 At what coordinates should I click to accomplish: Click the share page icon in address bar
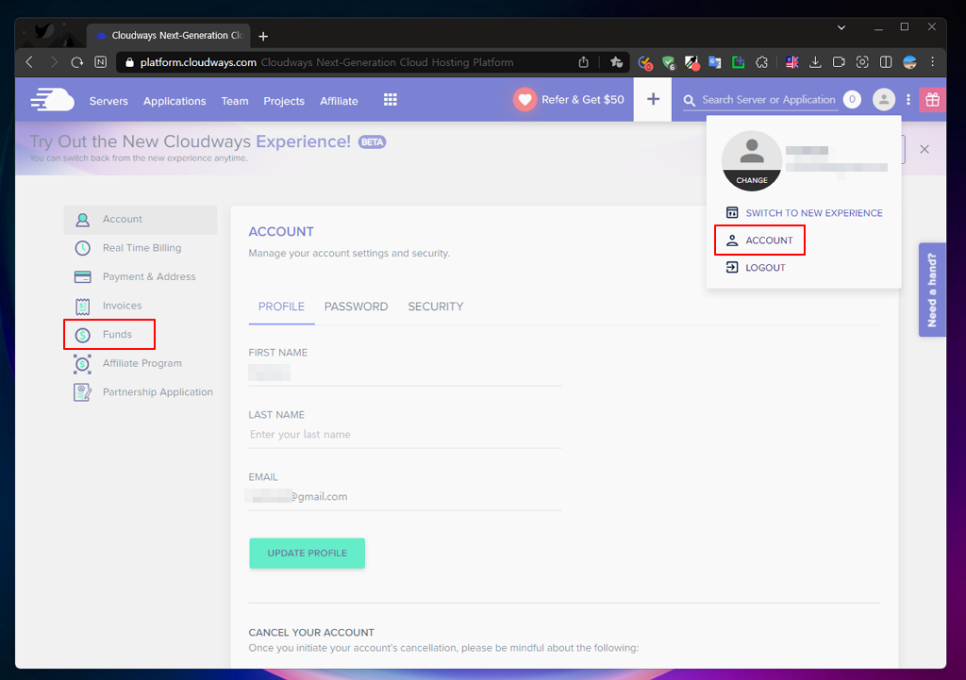583,62
